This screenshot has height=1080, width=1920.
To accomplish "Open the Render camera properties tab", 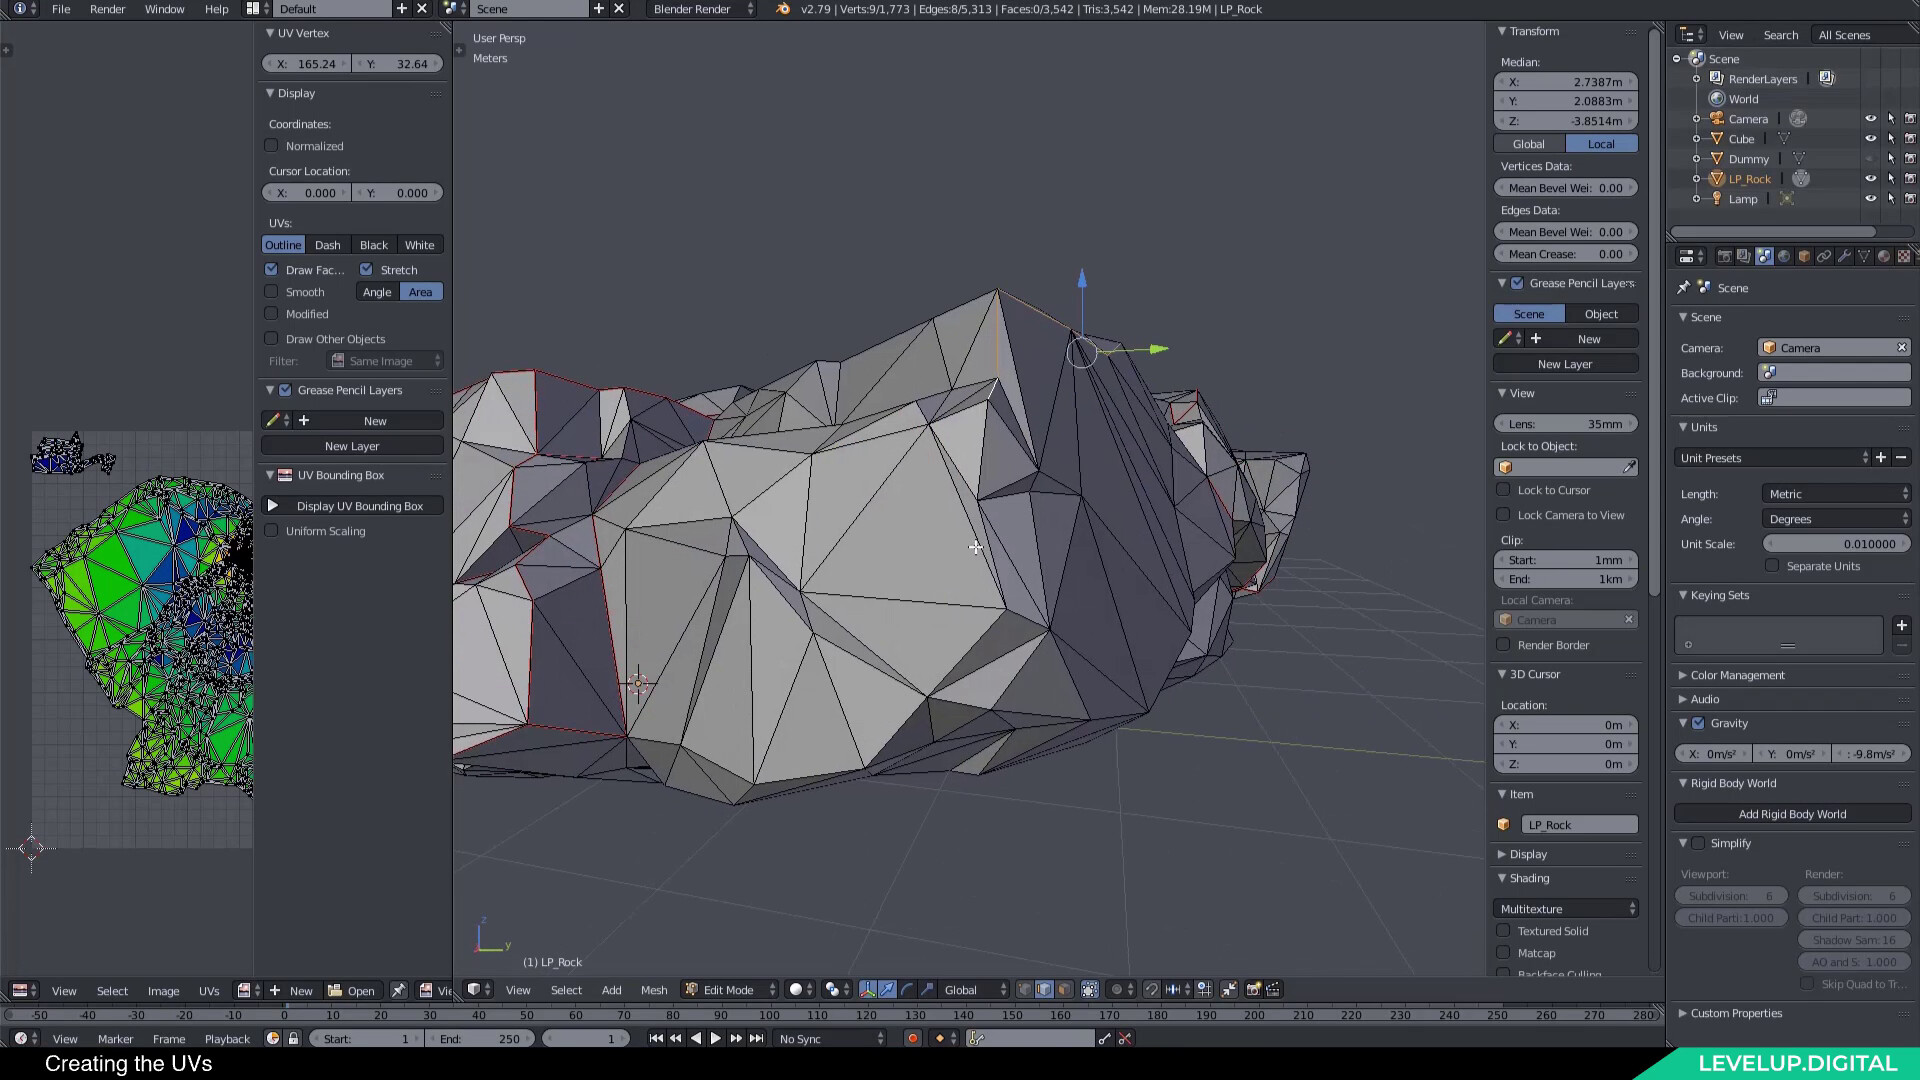I will [1724, 256].
